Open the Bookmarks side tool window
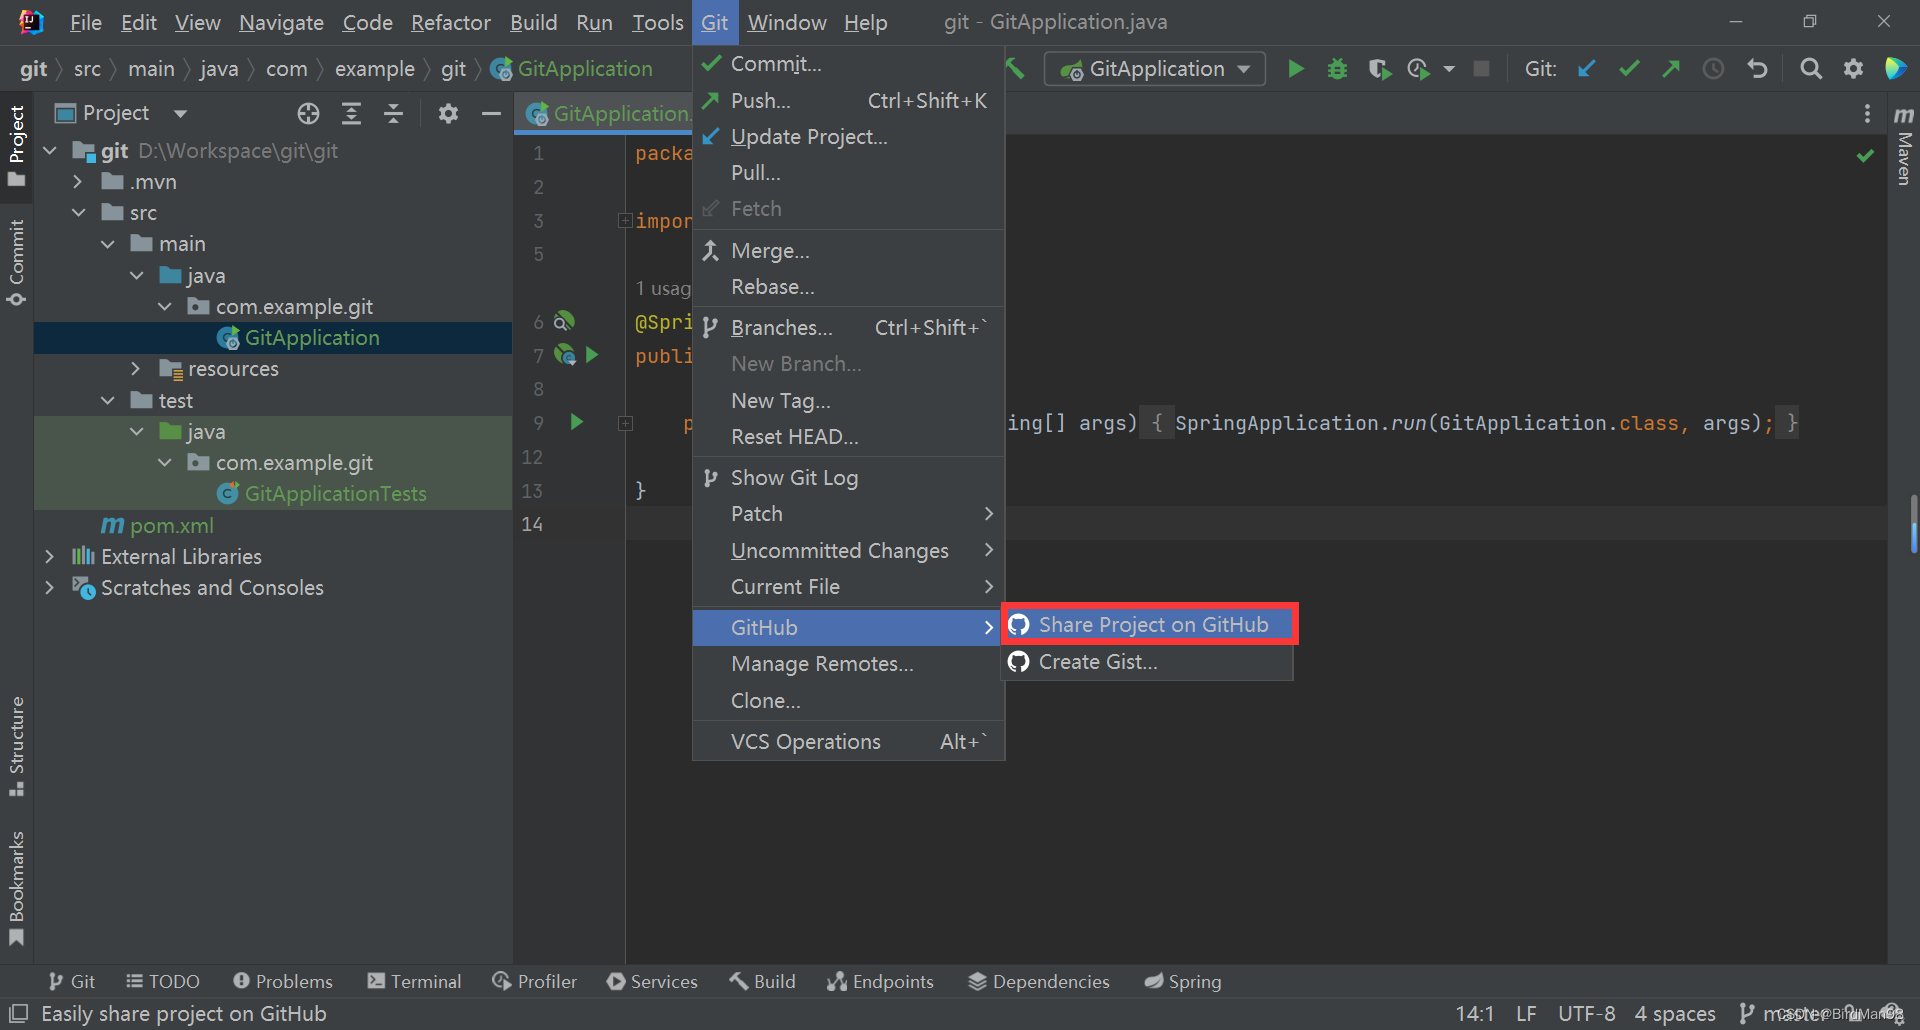Image resolution: width=1920 pixels, height=1030 pixels. click(x=16, y=888)
